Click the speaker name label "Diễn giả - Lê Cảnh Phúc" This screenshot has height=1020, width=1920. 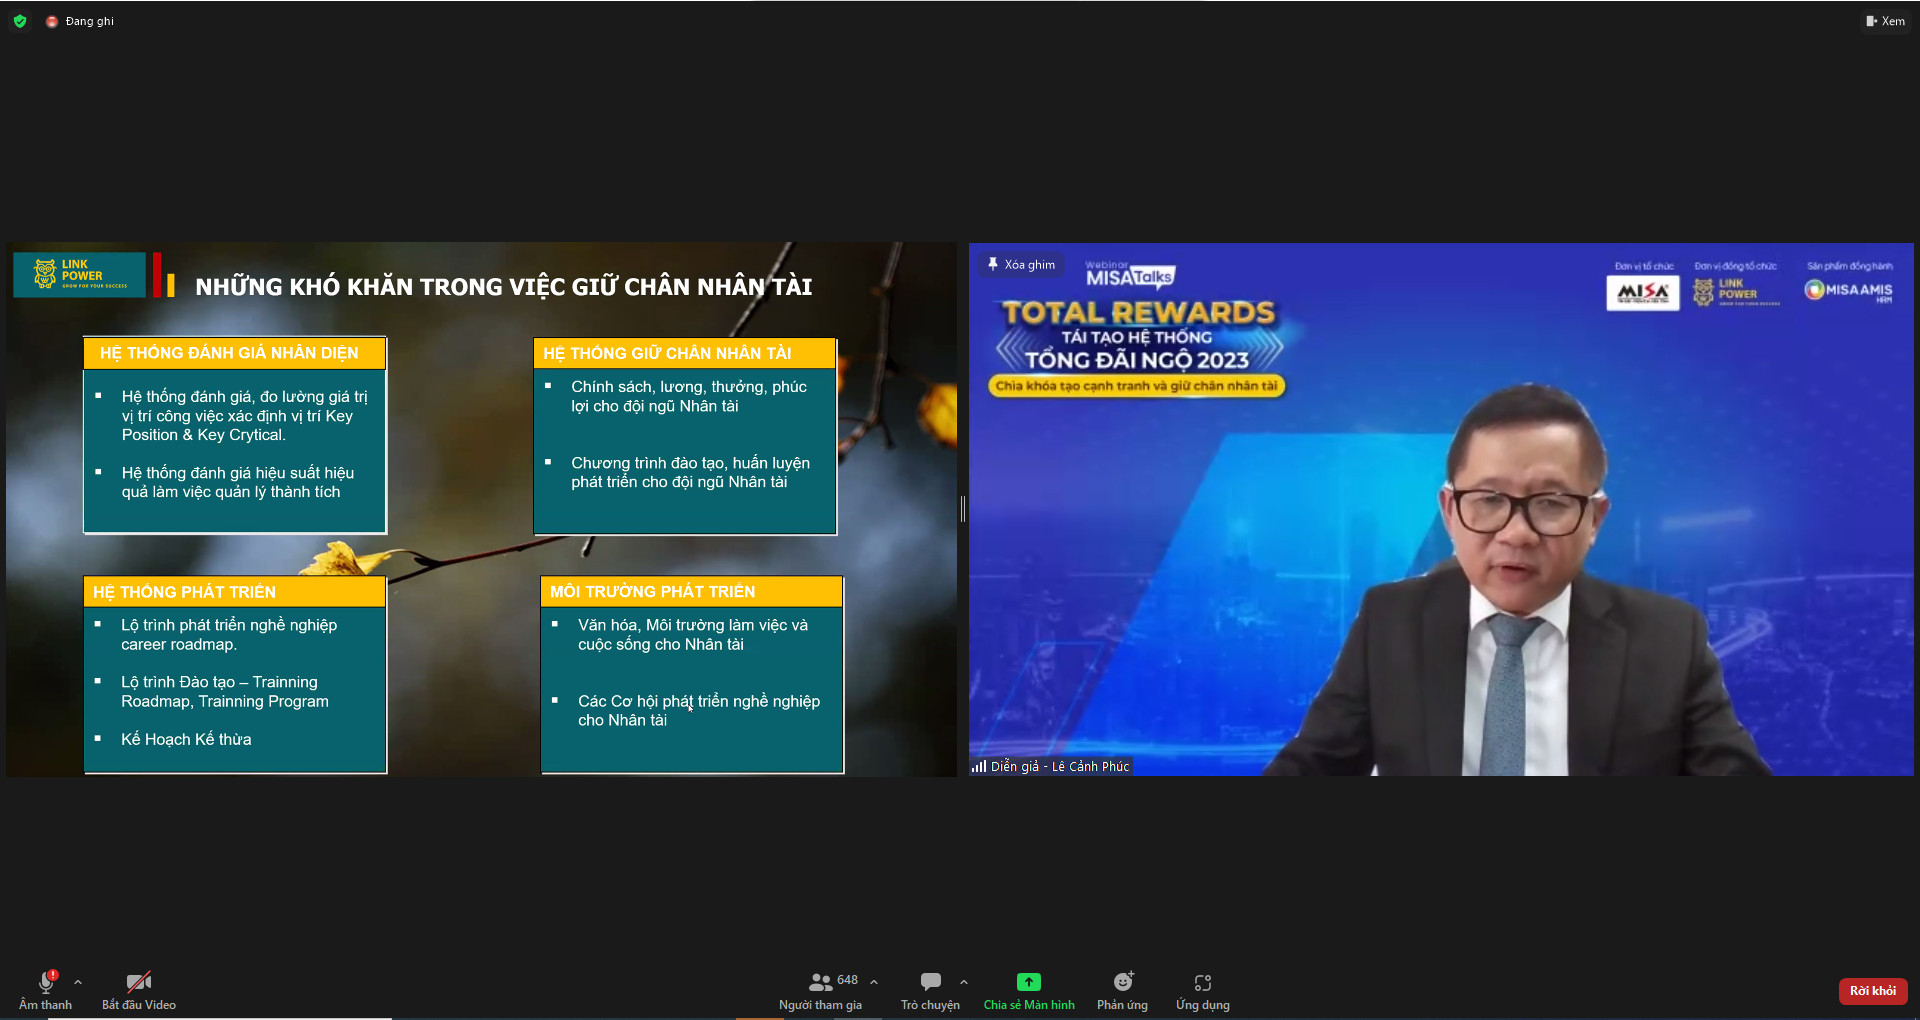1060,767
